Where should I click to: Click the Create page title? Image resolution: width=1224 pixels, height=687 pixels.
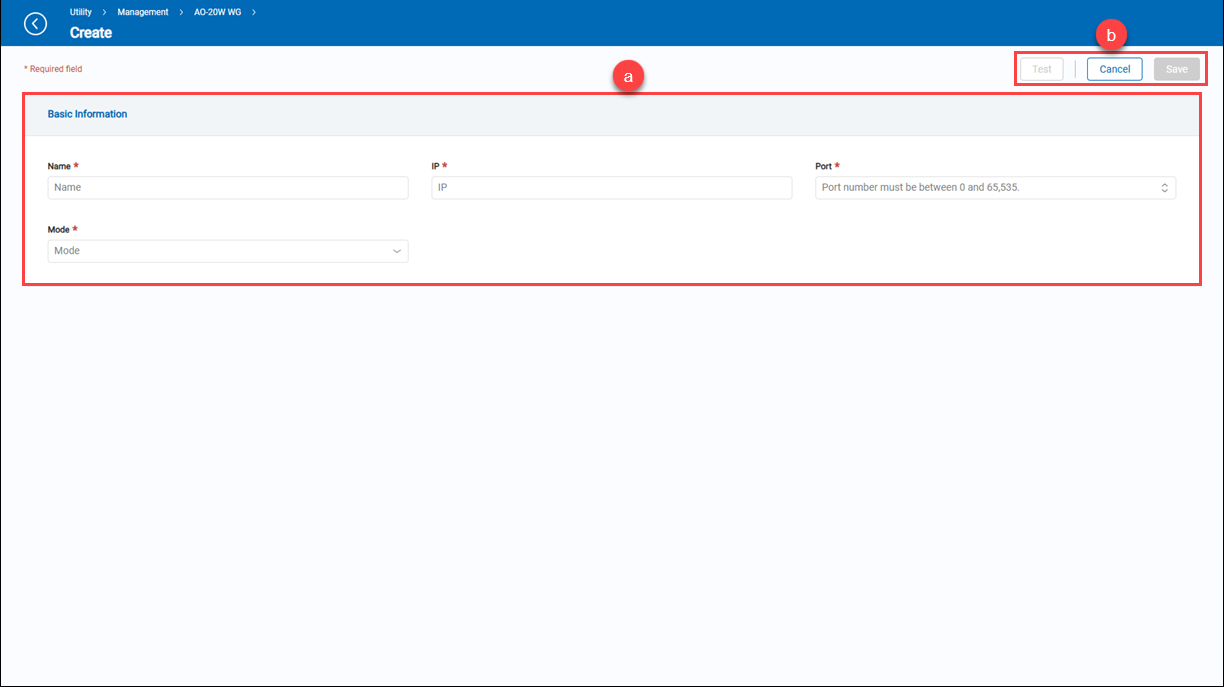[x=91, y=33]
